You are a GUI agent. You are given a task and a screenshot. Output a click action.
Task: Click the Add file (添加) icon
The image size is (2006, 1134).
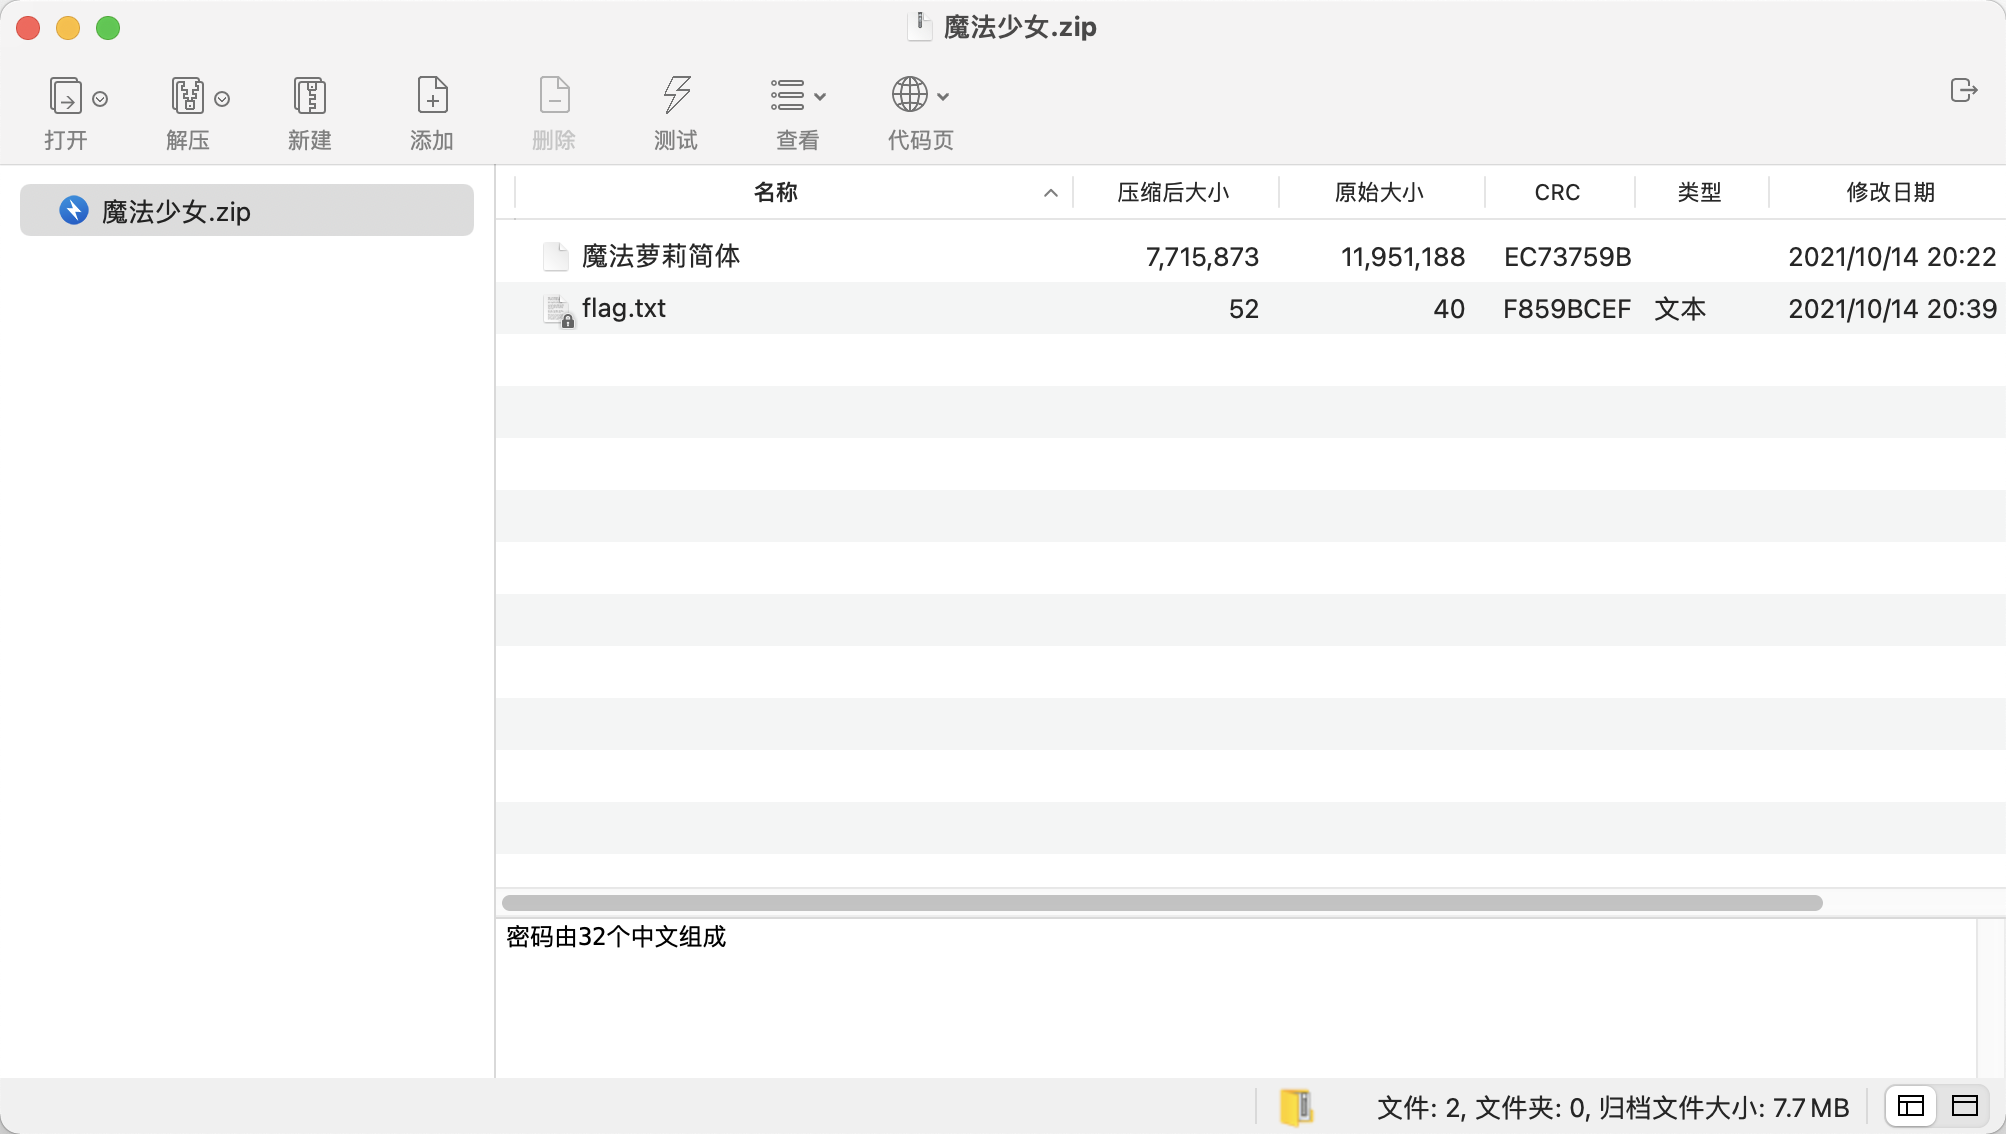(432, 96)
